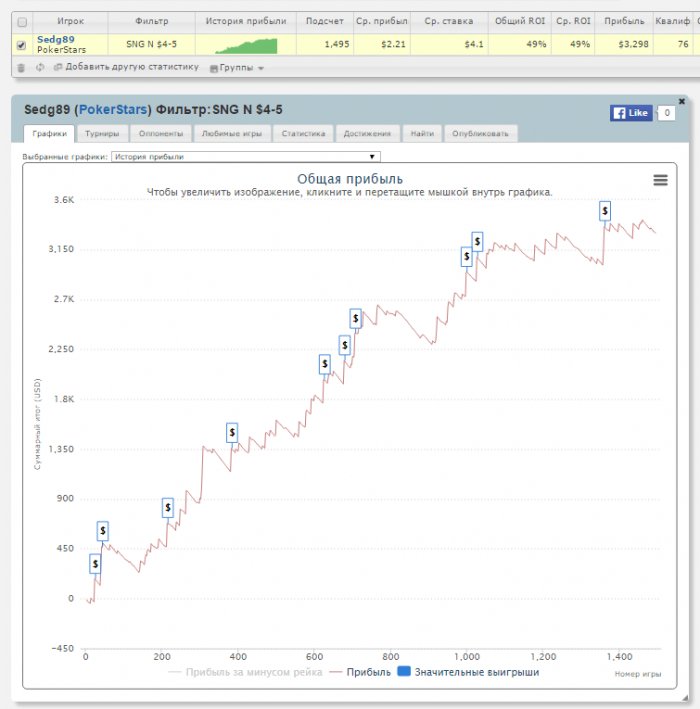Screen dimensions: 700x709
Task: Switch to the Графики tab
Action: tap(49, 133)
